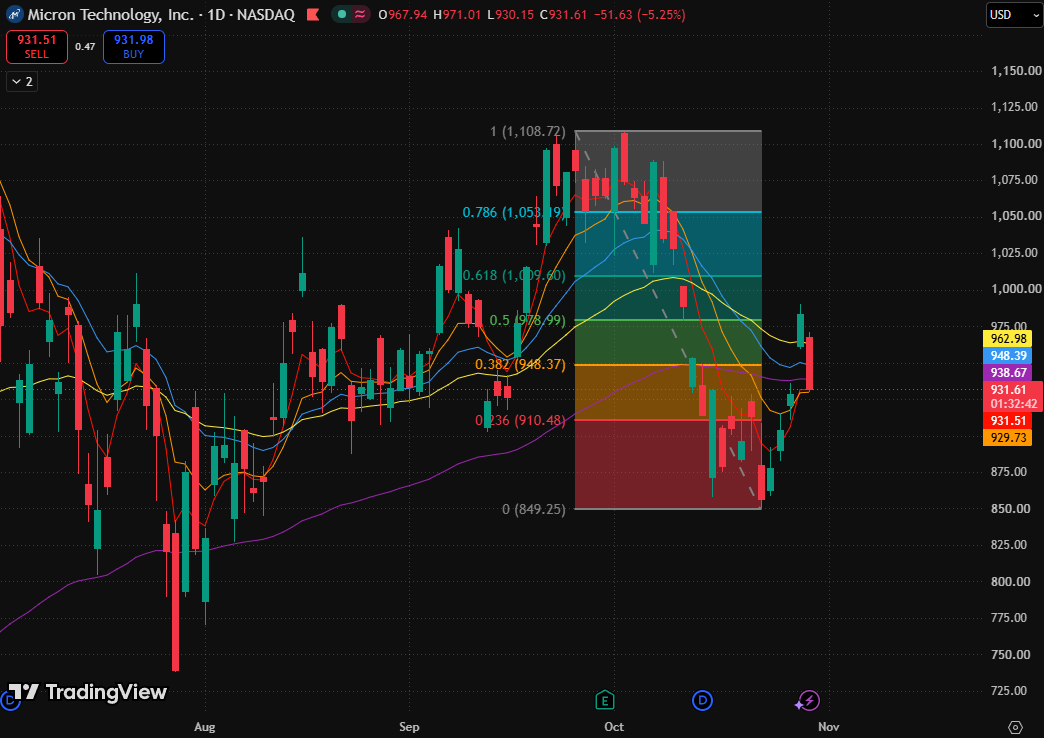Select the 0.382 (948.37) Fibonacci label
This screenshot has height=738, width=1044.
click(x=520, y=364)
